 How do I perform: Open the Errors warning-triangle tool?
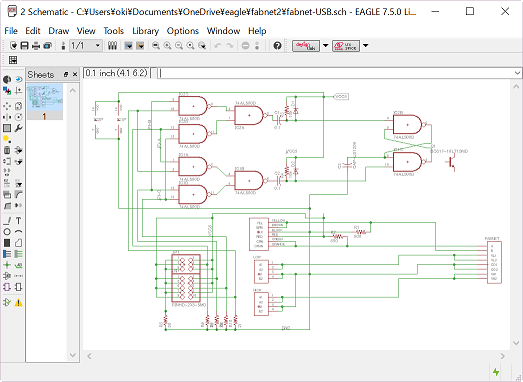click(x=18, y=303)
